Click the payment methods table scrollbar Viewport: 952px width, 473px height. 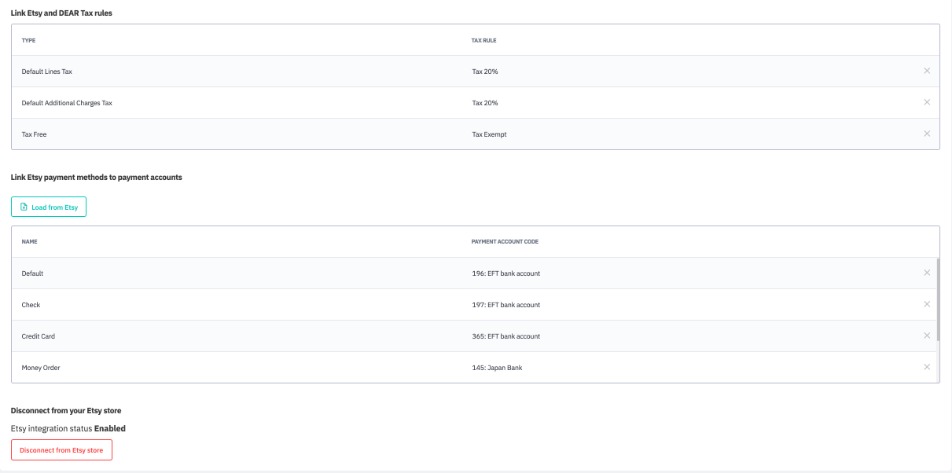(937, 300)
